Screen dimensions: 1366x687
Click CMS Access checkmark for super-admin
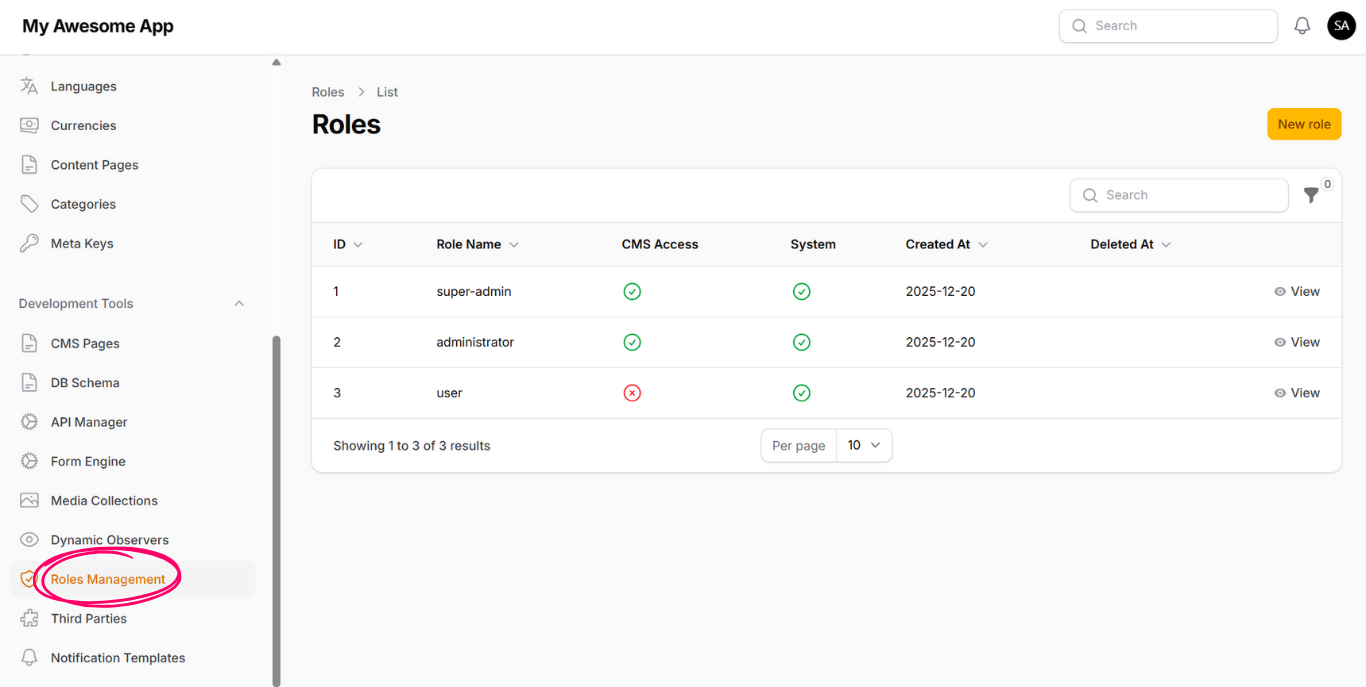point(632,292)
